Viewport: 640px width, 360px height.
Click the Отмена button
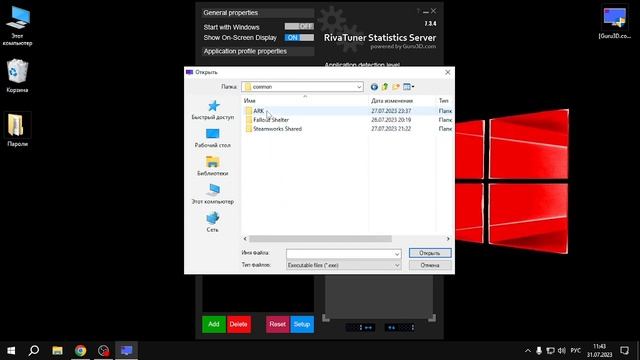coord(430,265)
